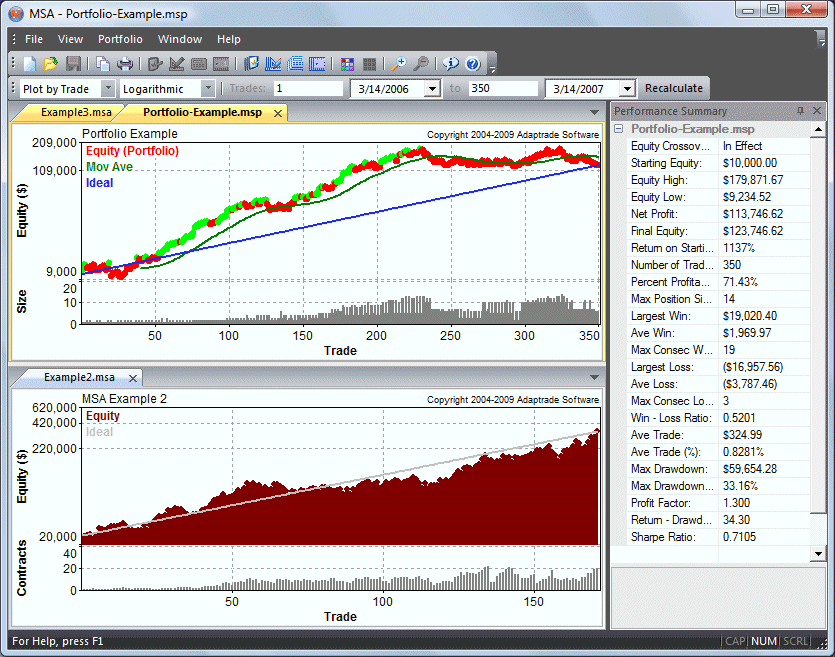
Task: Click the Save floppy disk icon
Action: pyautogui.click(x=73, y=64)
